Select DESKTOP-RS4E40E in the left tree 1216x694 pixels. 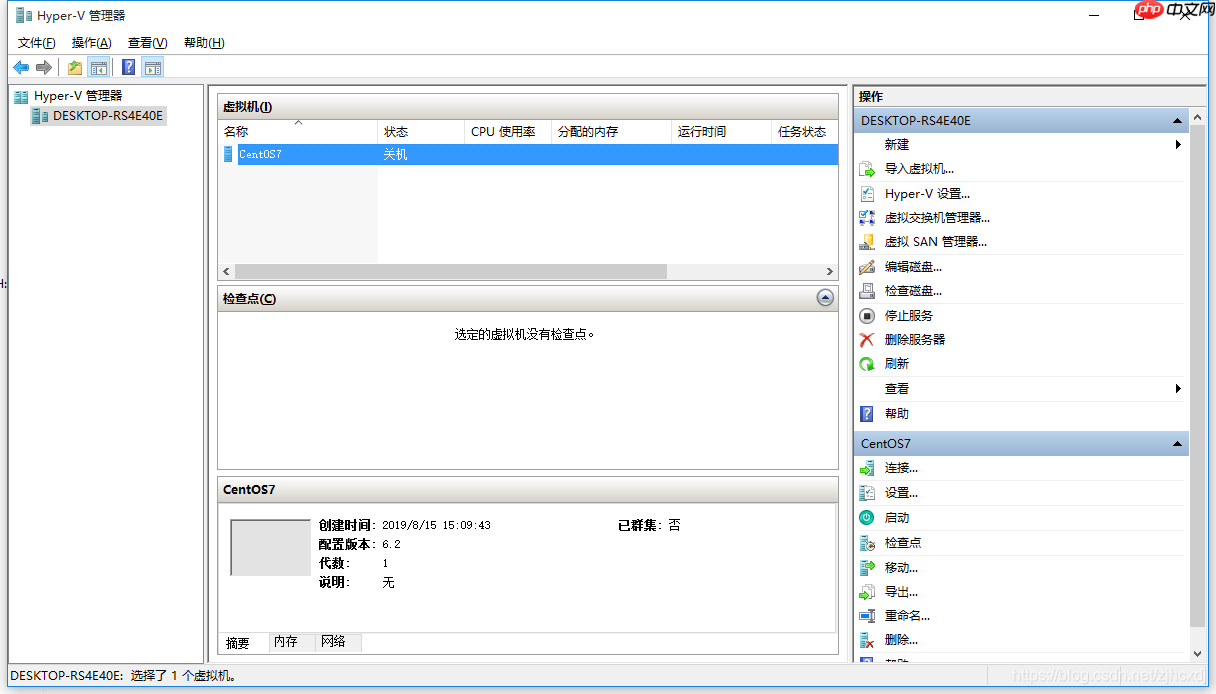click(104, 115)
